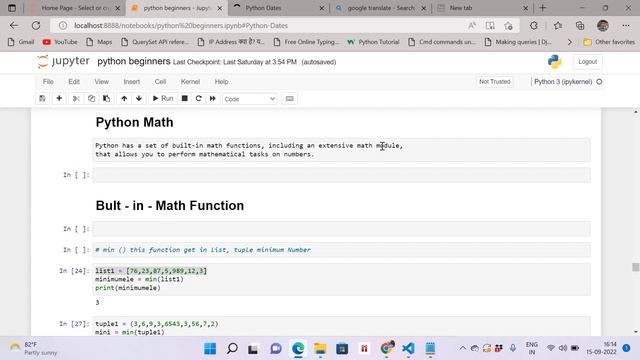Open Visual Studio Code from the taskbar
This screenshot has width=640, height=360.
(408, 349)
